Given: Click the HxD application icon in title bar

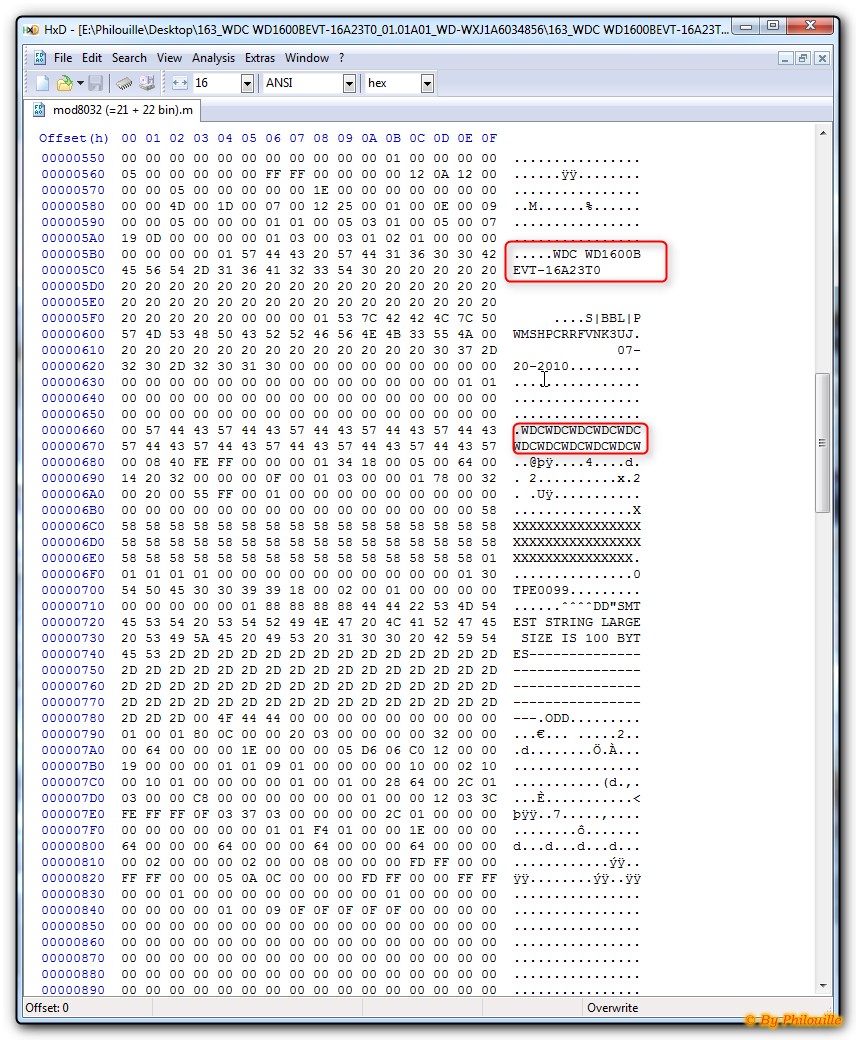Looking at the screenshot, I should [x=31, y=30].
